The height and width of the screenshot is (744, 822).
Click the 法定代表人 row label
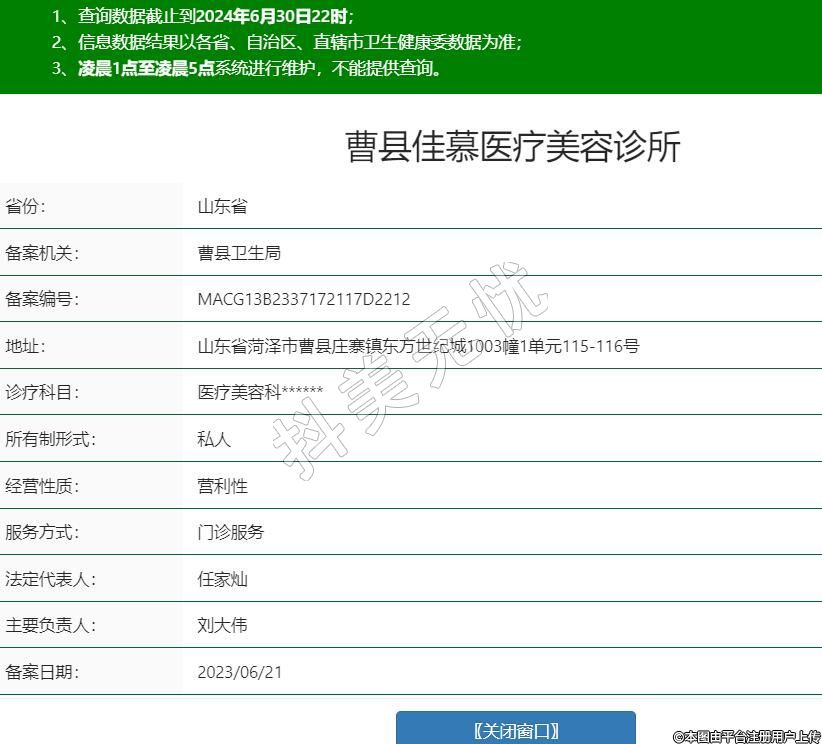click(x=50, y=579)
